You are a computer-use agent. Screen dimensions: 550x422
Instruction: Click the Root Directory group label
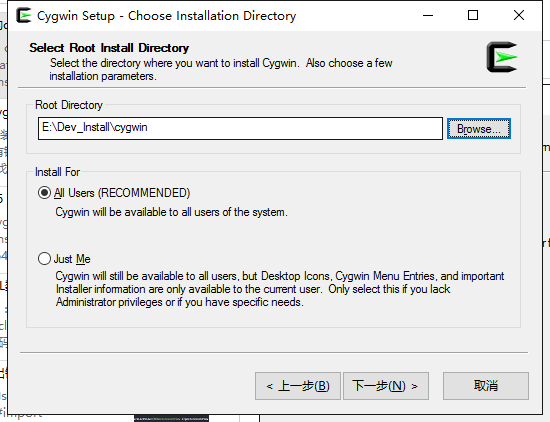(x=69, y=105)
